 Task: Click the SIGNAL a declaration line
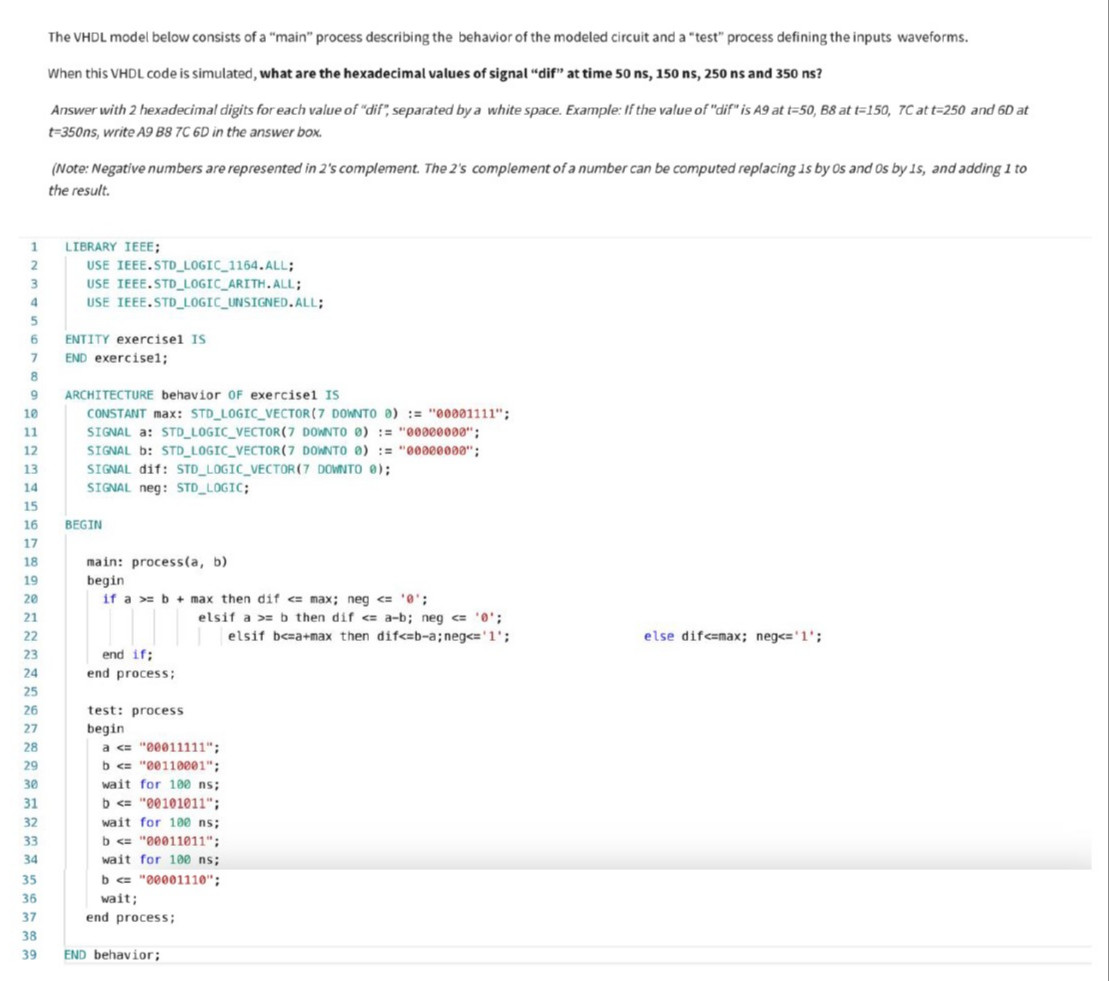(283, 431)
